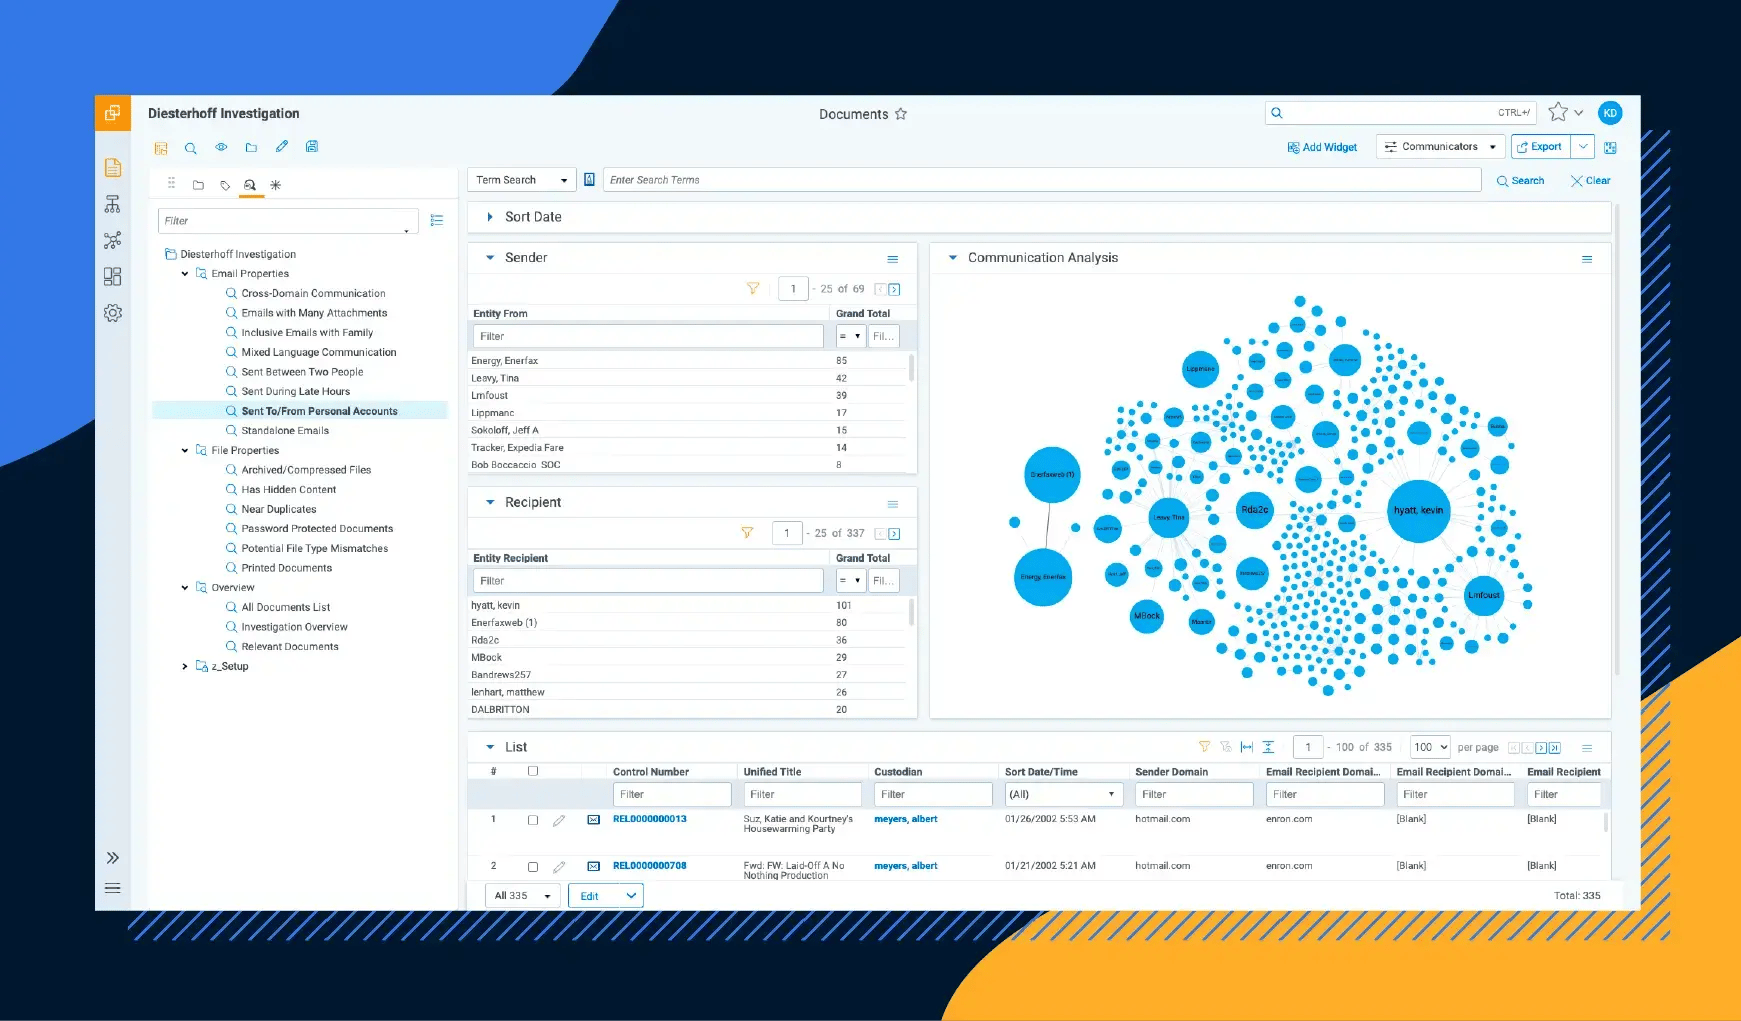Click the fit column width icon in List

point(1247,747)
